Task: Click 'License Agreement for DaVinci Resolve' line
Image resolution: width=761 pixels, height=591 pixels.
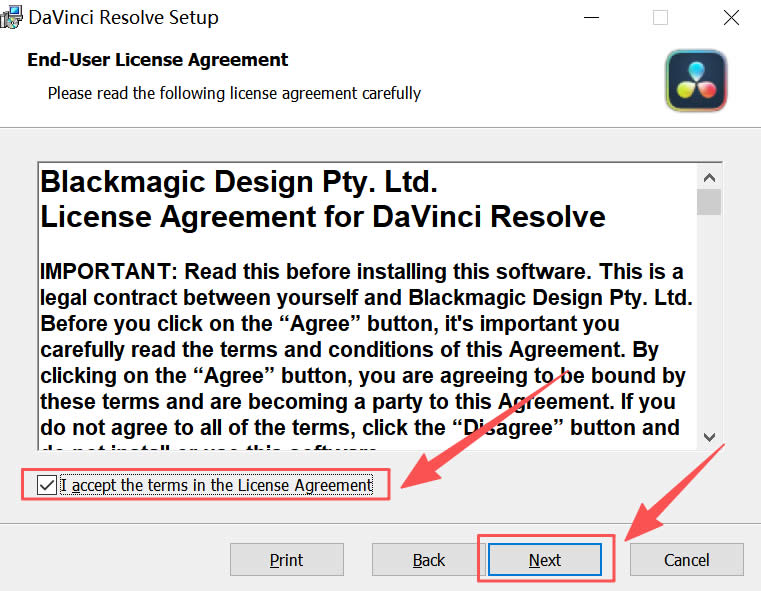Action: pyautogui.click(x=323, y=216)
